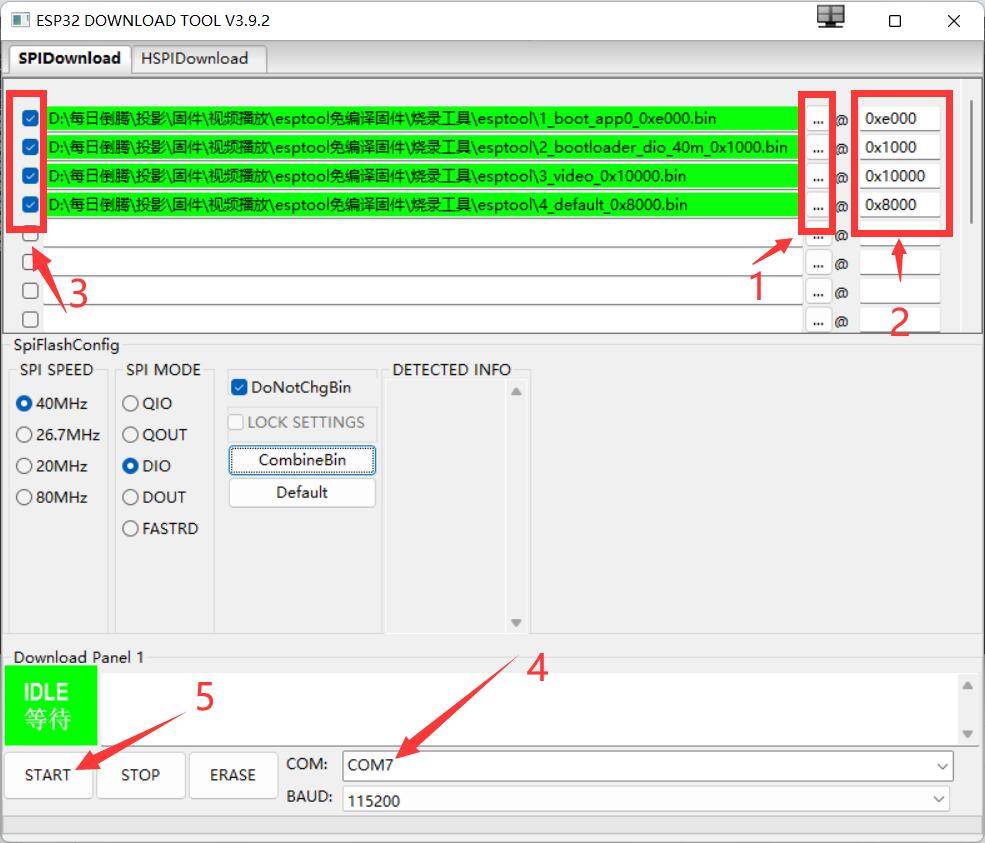
Task: Click browse button of sixth file row
Action: point(817,263)
